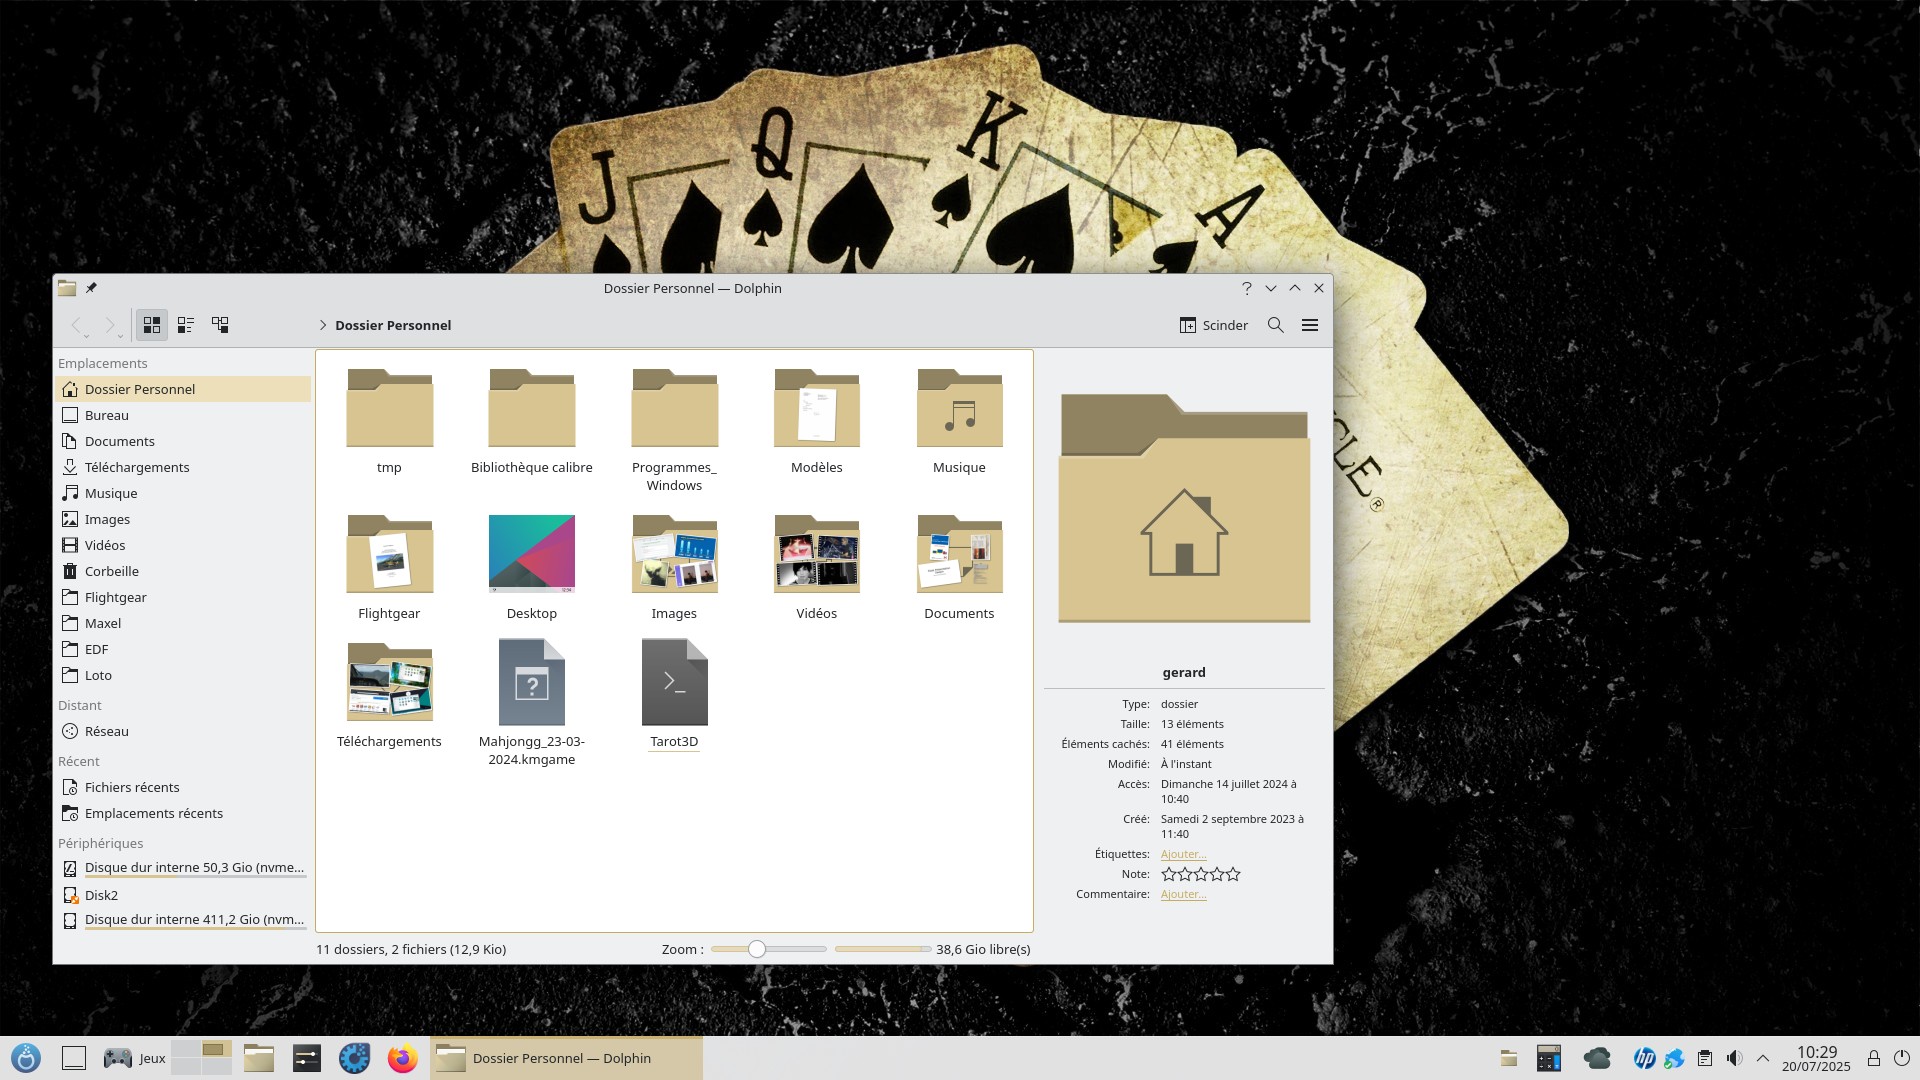The width and height of the screenshot is (1920, 1080).
Task: Click the show desktop icon in taskbar
Action: pos(74,1058)
